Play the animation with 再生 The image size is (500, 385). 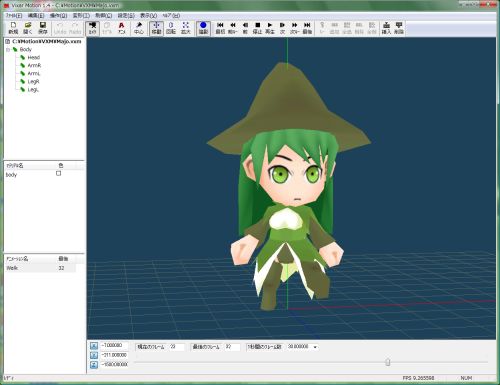[x=270, y=28]
